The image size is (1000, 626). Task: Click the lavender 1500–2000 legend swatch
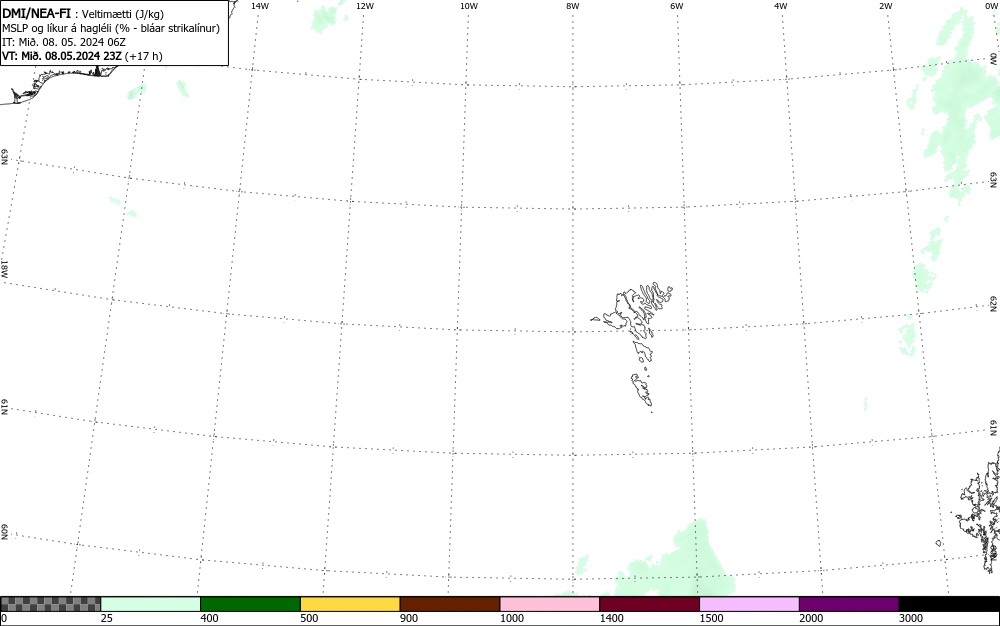(749, 604)
